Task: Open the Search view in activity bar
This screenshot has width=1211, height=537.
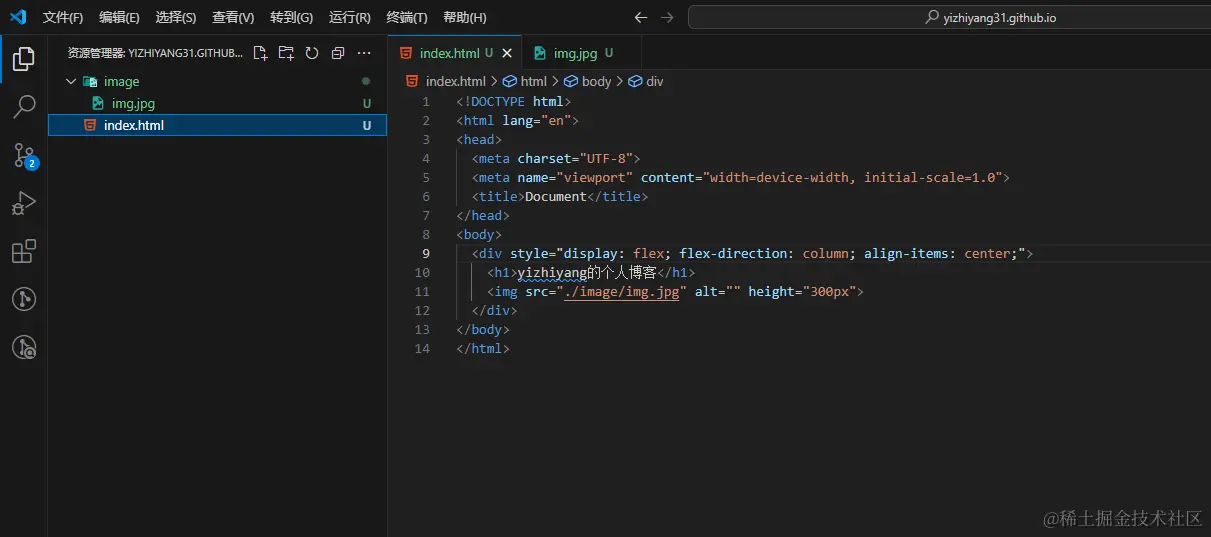Action: (x=24, y=107)
